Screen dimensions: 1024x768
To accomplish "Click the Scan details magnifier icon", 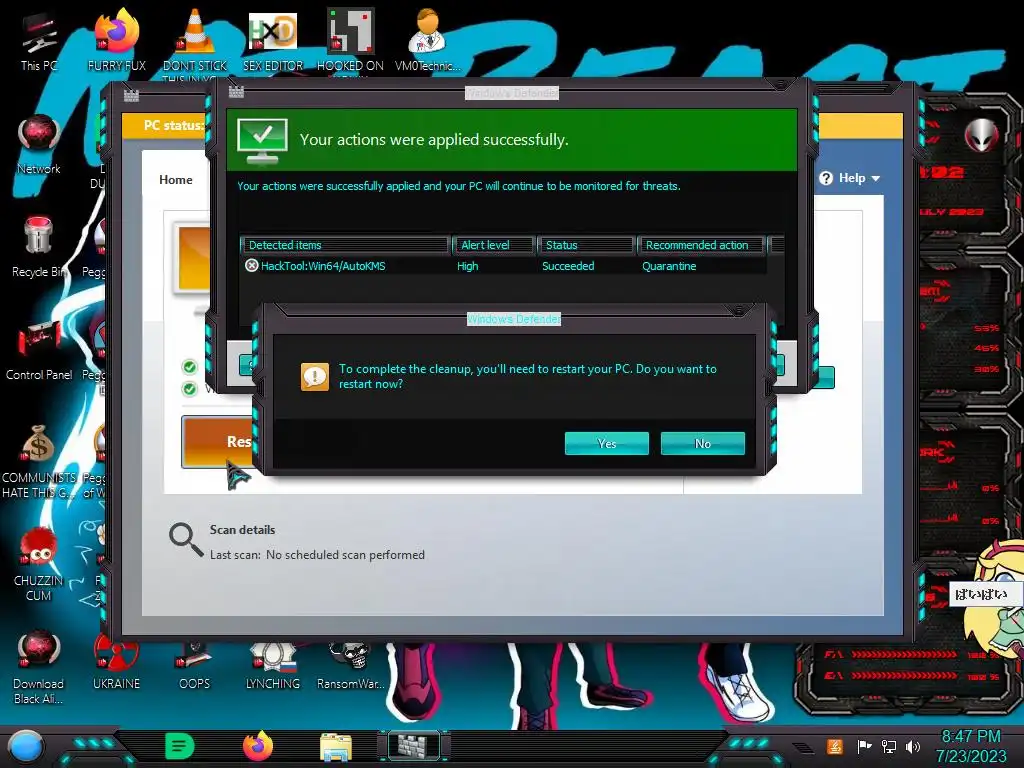I will tap(186, 540).
